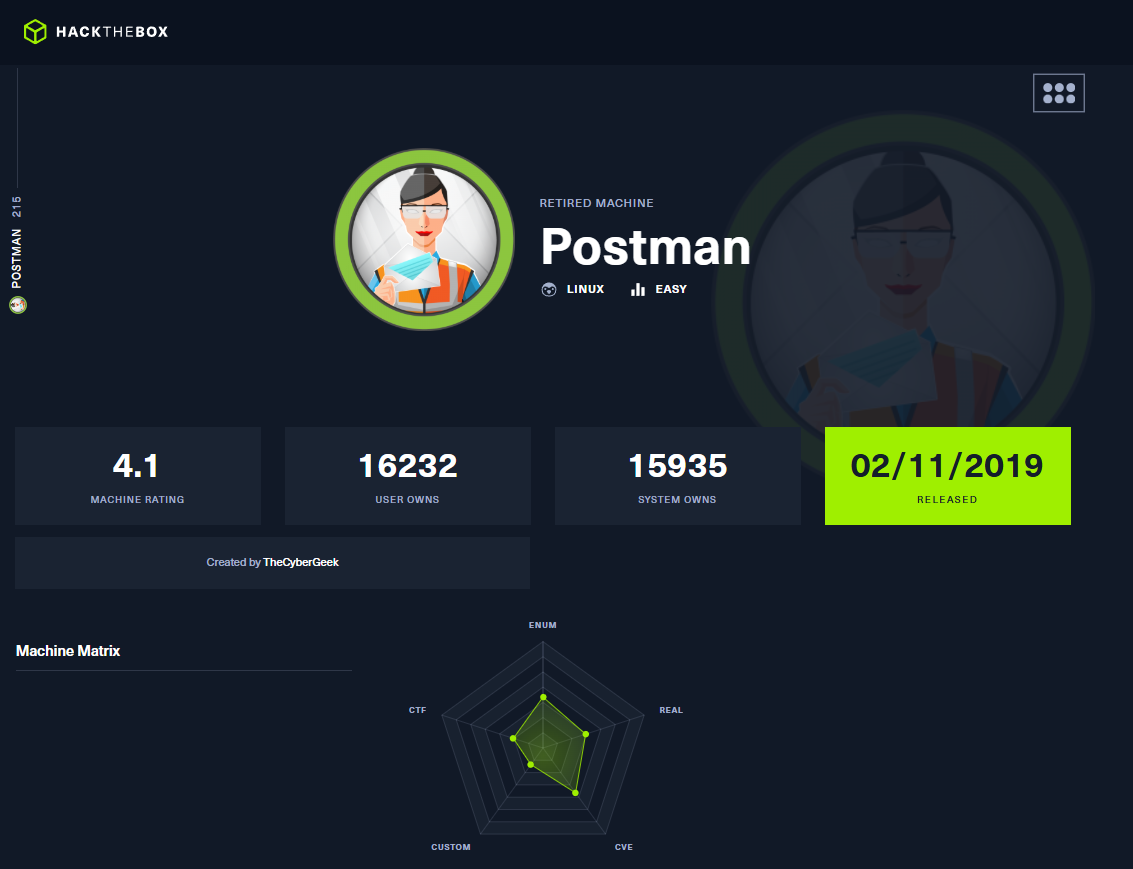Click the Postman machine title
This screenshot has width=1133, height=869.
(x=645, y=246)
